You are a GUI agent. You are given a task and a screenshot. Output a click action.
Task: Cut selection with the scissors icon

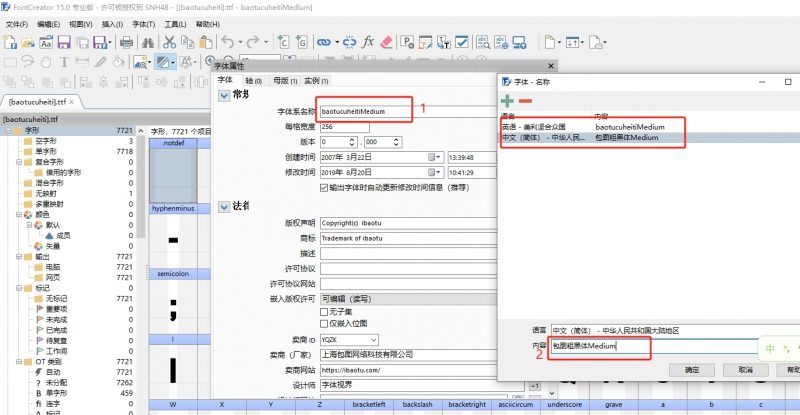169,42
